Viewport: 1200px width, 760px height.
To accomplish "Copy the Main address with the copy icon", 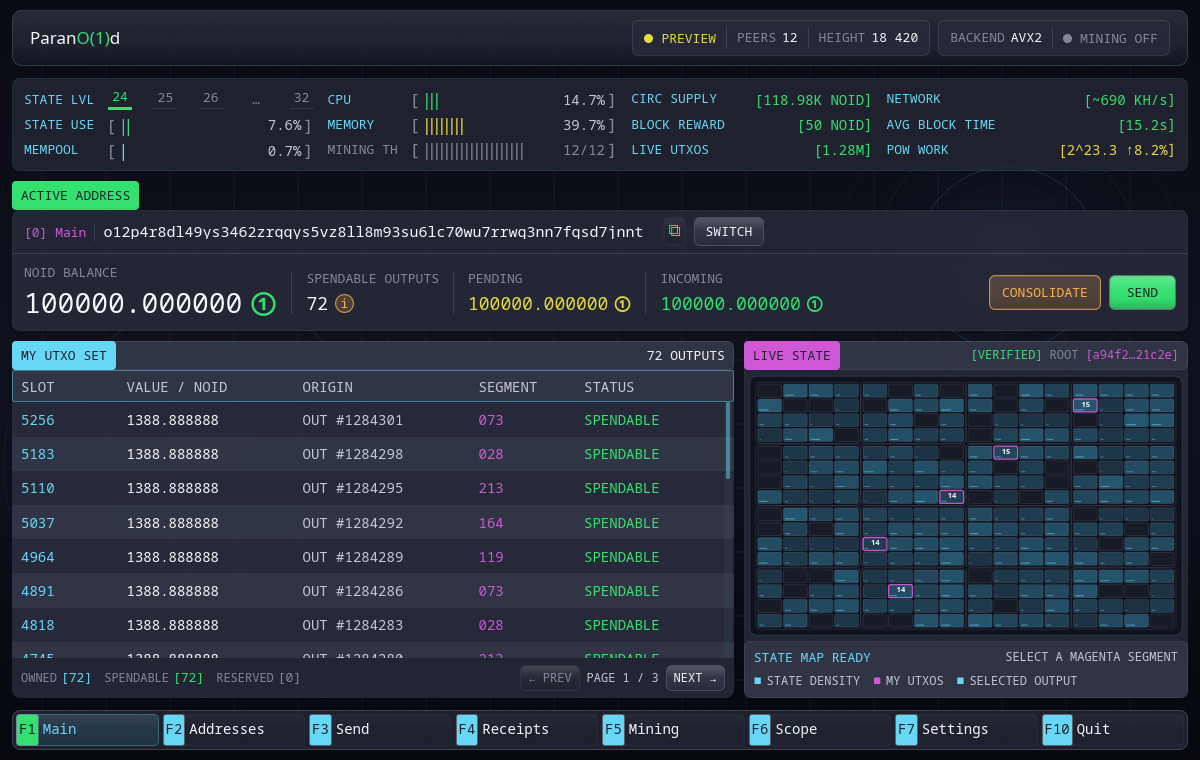I will [674, 231].
